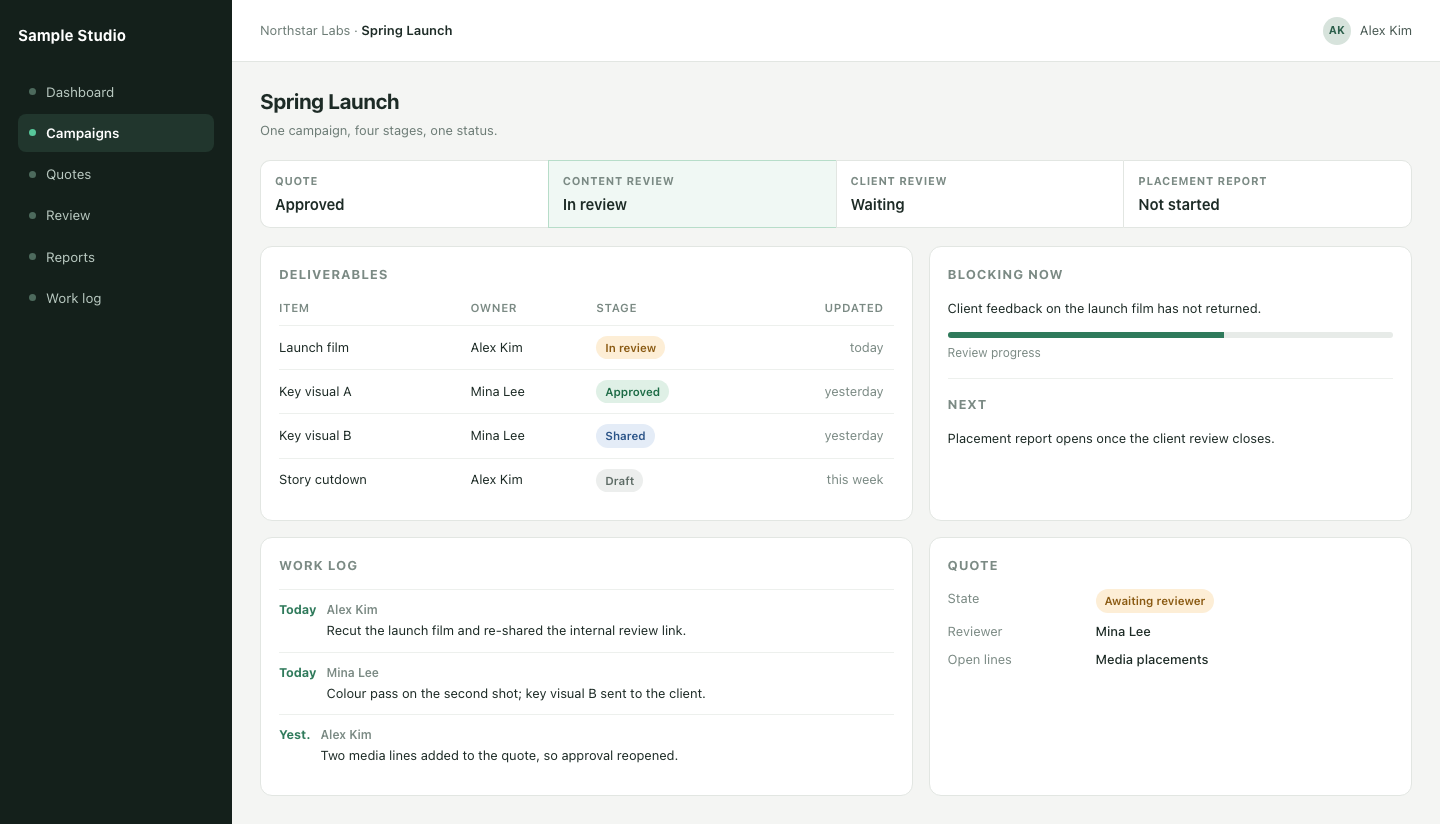The height and width of the screenshot is (824, 1440).
Task: Click the Draft badge for Story cutdown
Action: [x=620, y=480]
